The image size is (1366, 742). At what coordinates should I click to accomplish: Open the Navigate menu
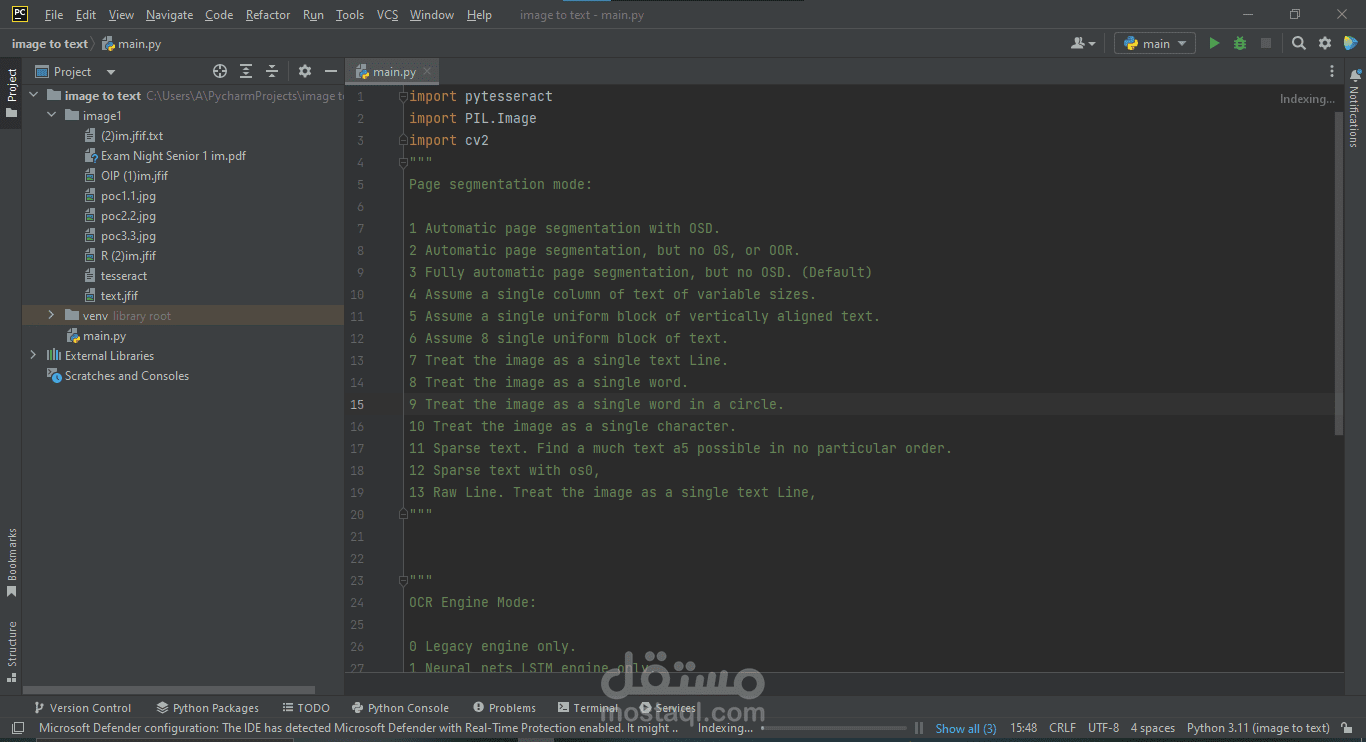tap(169, 15)
